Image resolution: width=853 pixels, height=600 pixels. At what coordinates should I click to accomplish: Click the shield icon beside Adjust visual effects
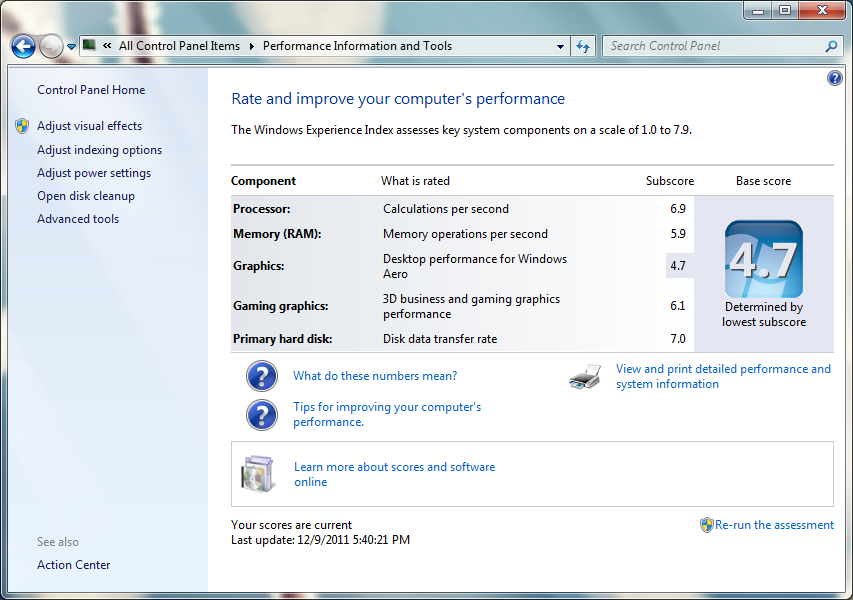coord(22,126)
